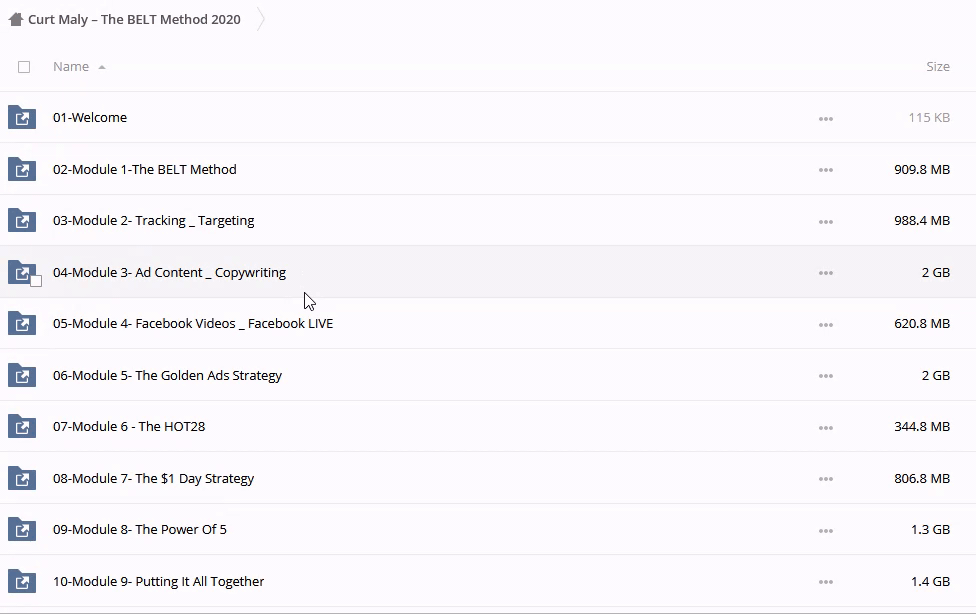The width and height of the screenshot is (976, 614).
Task: Click the 09-Module 8 Power Of 5 folder icon
Action: (21, 530)
